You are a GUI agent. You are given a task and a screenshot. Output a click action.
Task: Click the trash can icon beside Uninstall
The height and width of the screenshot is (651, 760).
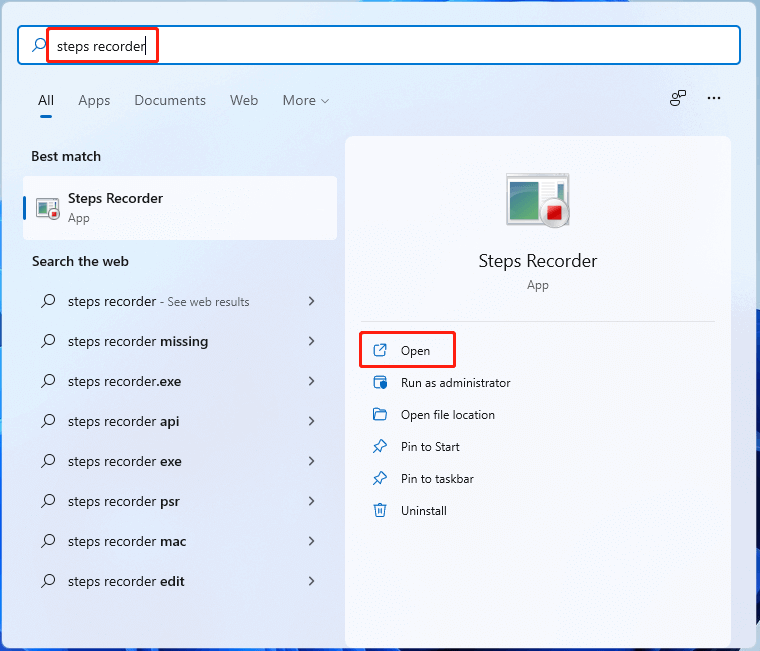(x=380, y=510)
